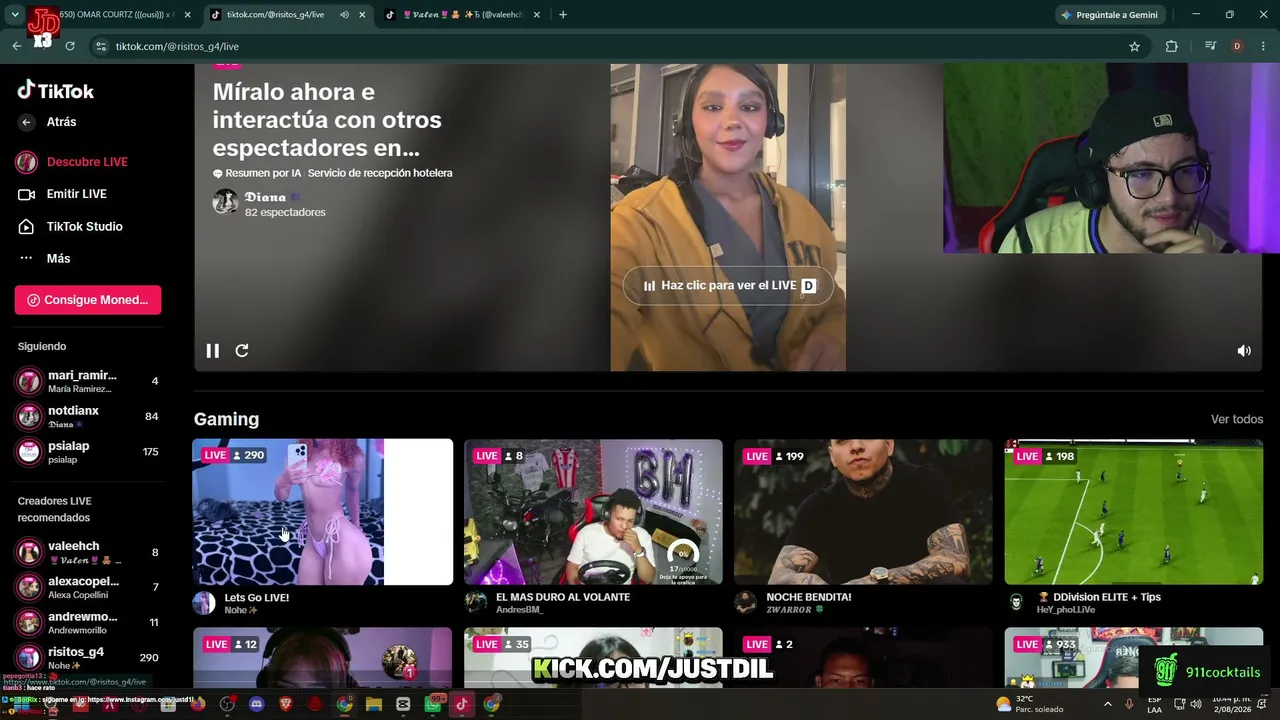
Task: Mute the featured LIVE preview audio
Action: pyautogui.click(x=1244, y=351)
